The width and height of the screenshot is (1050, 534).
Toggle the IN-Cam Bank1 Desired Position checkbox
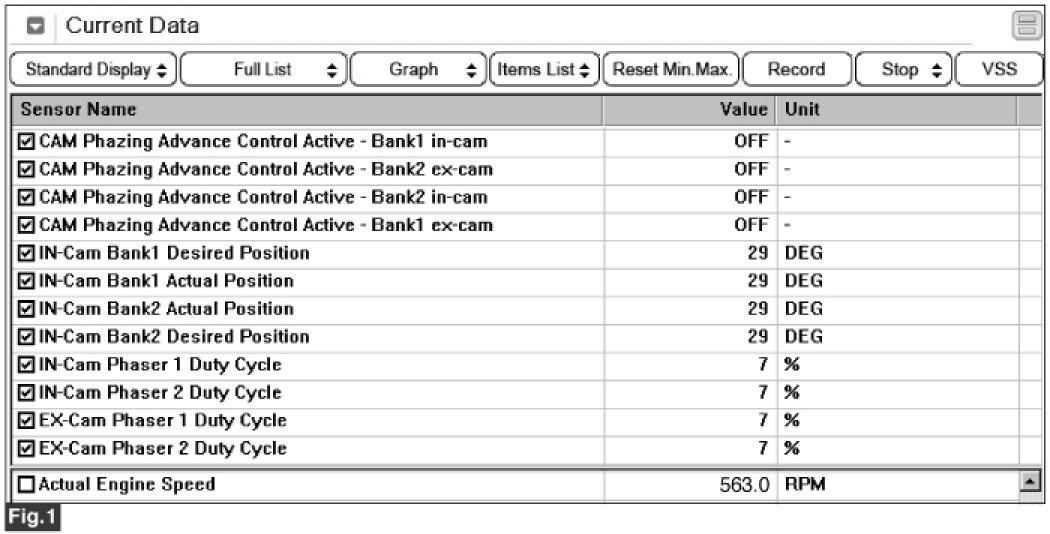click(x=26, y=253)
